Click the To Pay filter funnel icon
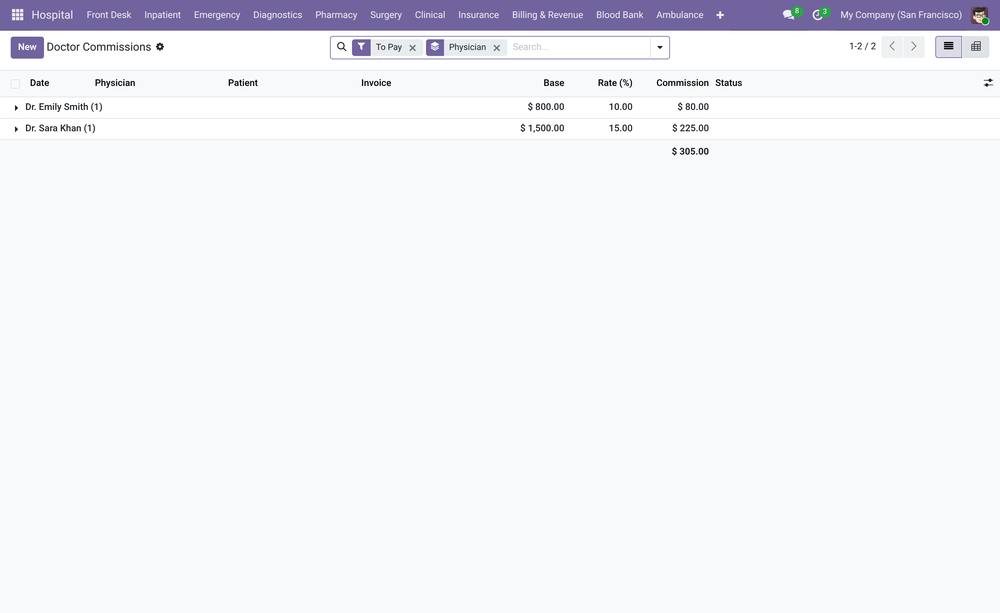This screenshot has height=613, width=1000. [361, 47]
